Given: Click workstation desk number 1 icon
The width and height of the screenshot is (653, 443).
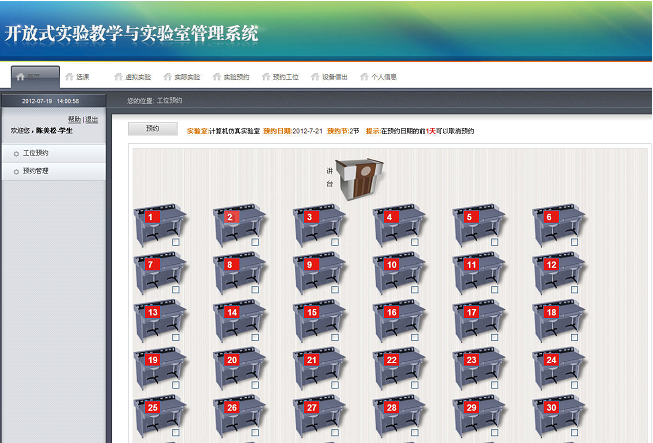Looking at the screenshot, I should pyautogui.click(x=159, y=226).
